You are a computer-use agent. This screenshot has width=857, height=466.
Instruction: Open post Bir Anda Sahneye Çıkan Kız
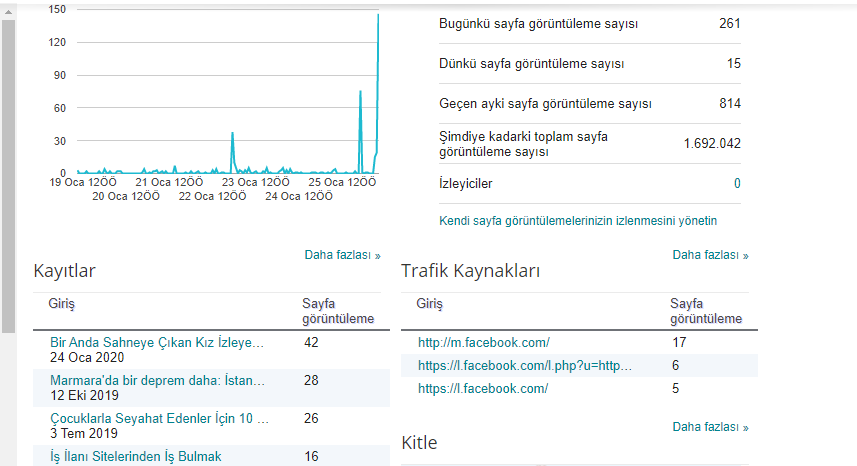point(157,343)
